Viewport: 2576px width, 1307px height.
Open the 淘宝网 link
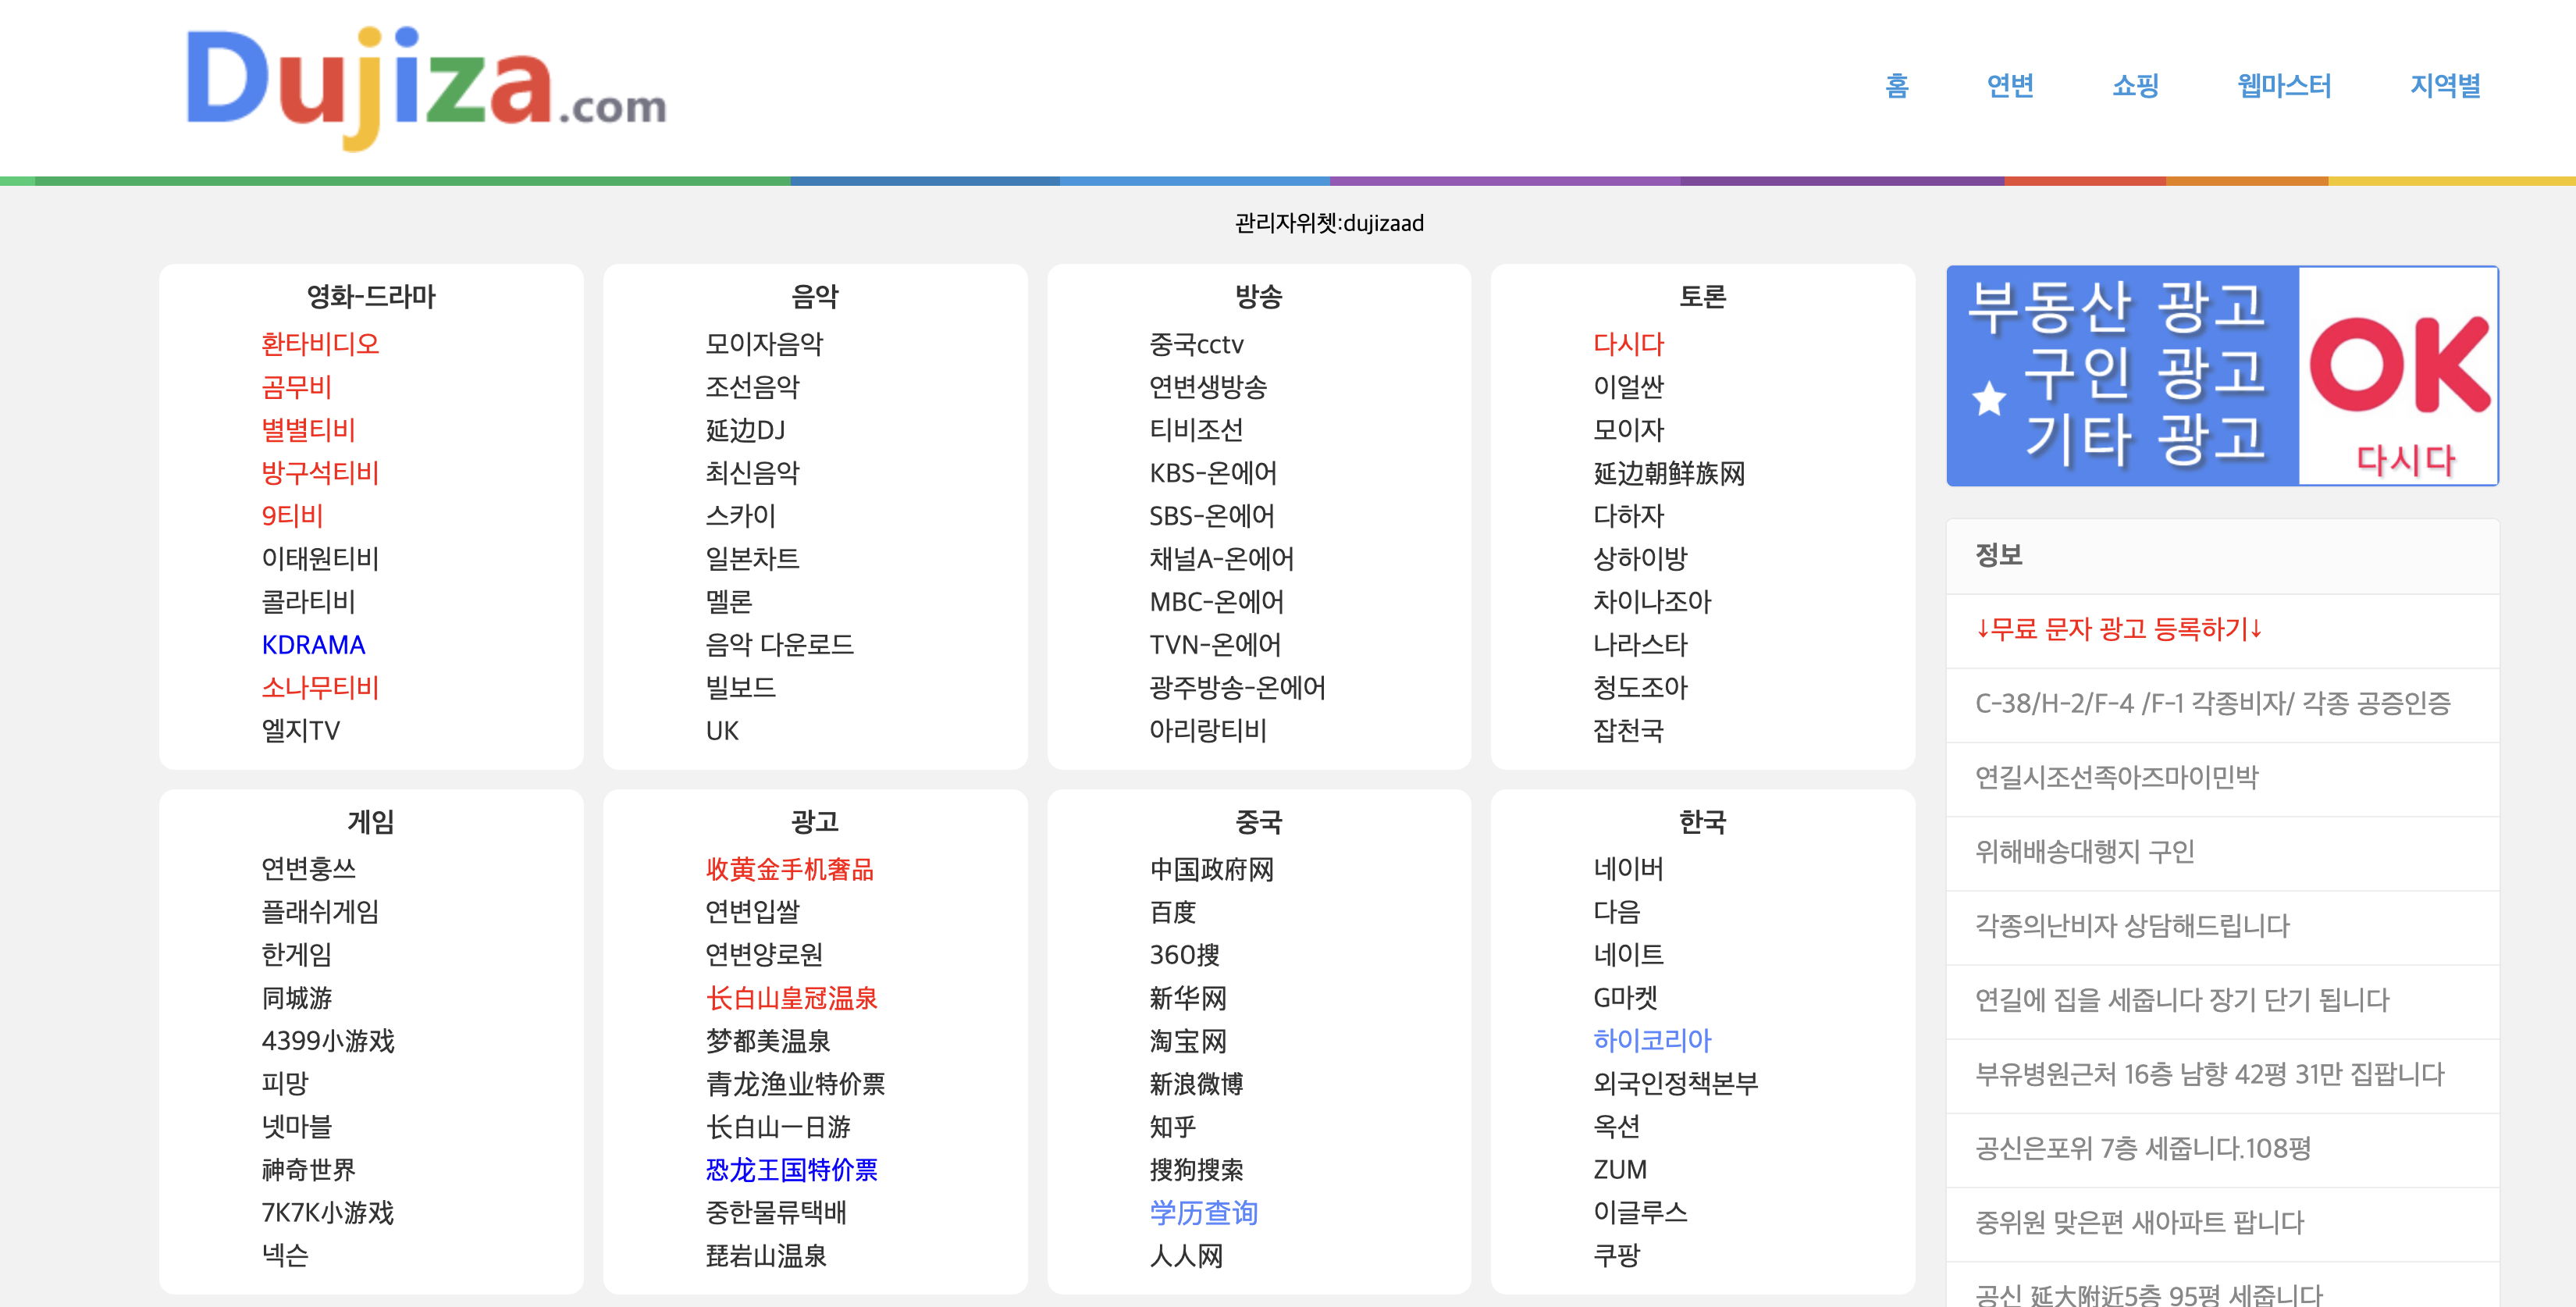tap(1188, 1041)
